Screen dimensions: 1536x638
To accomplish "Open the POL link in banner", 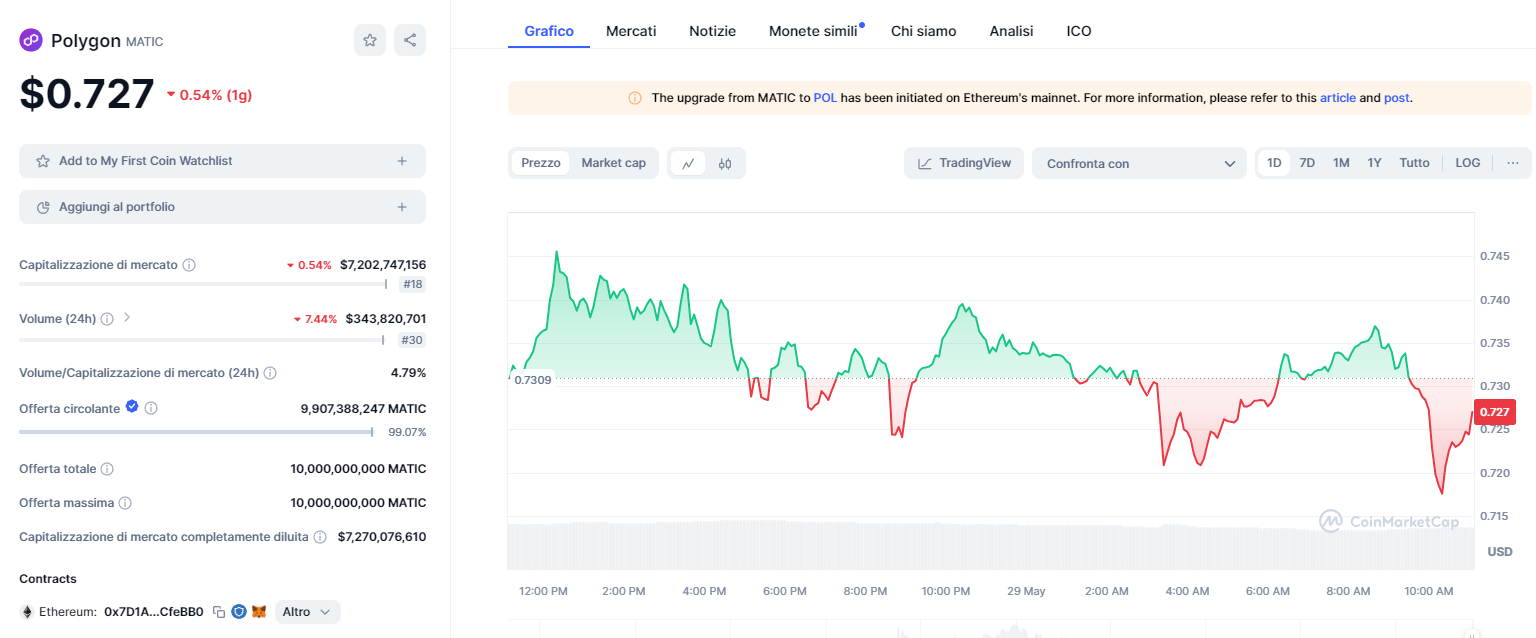I will coord(824,98).
